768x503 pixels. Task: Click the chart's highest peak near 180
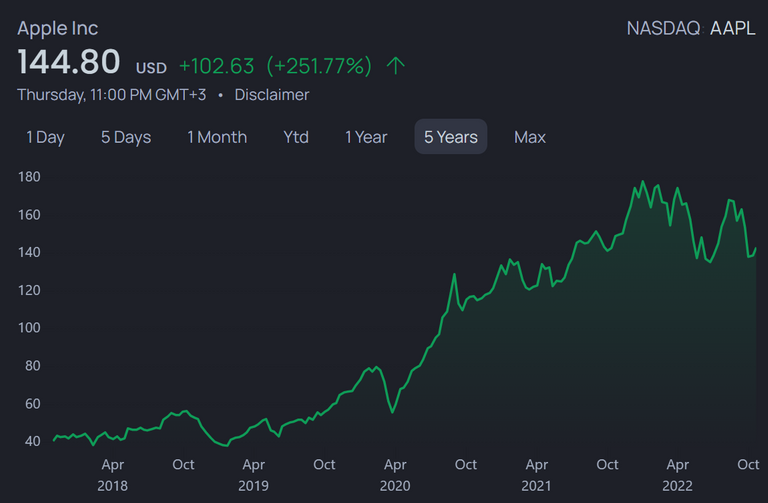(x=643, y=182)
